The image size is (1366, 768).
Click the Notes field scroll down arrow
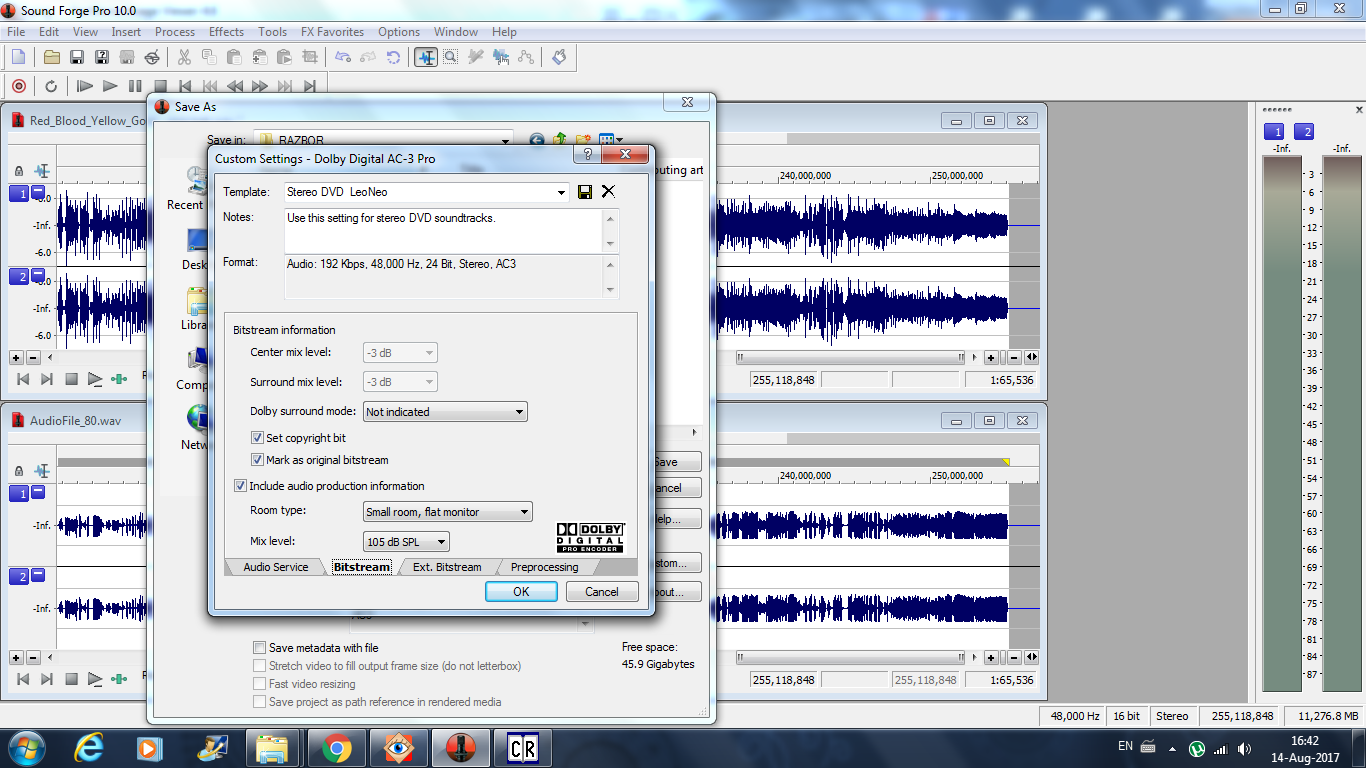point(612,243)
